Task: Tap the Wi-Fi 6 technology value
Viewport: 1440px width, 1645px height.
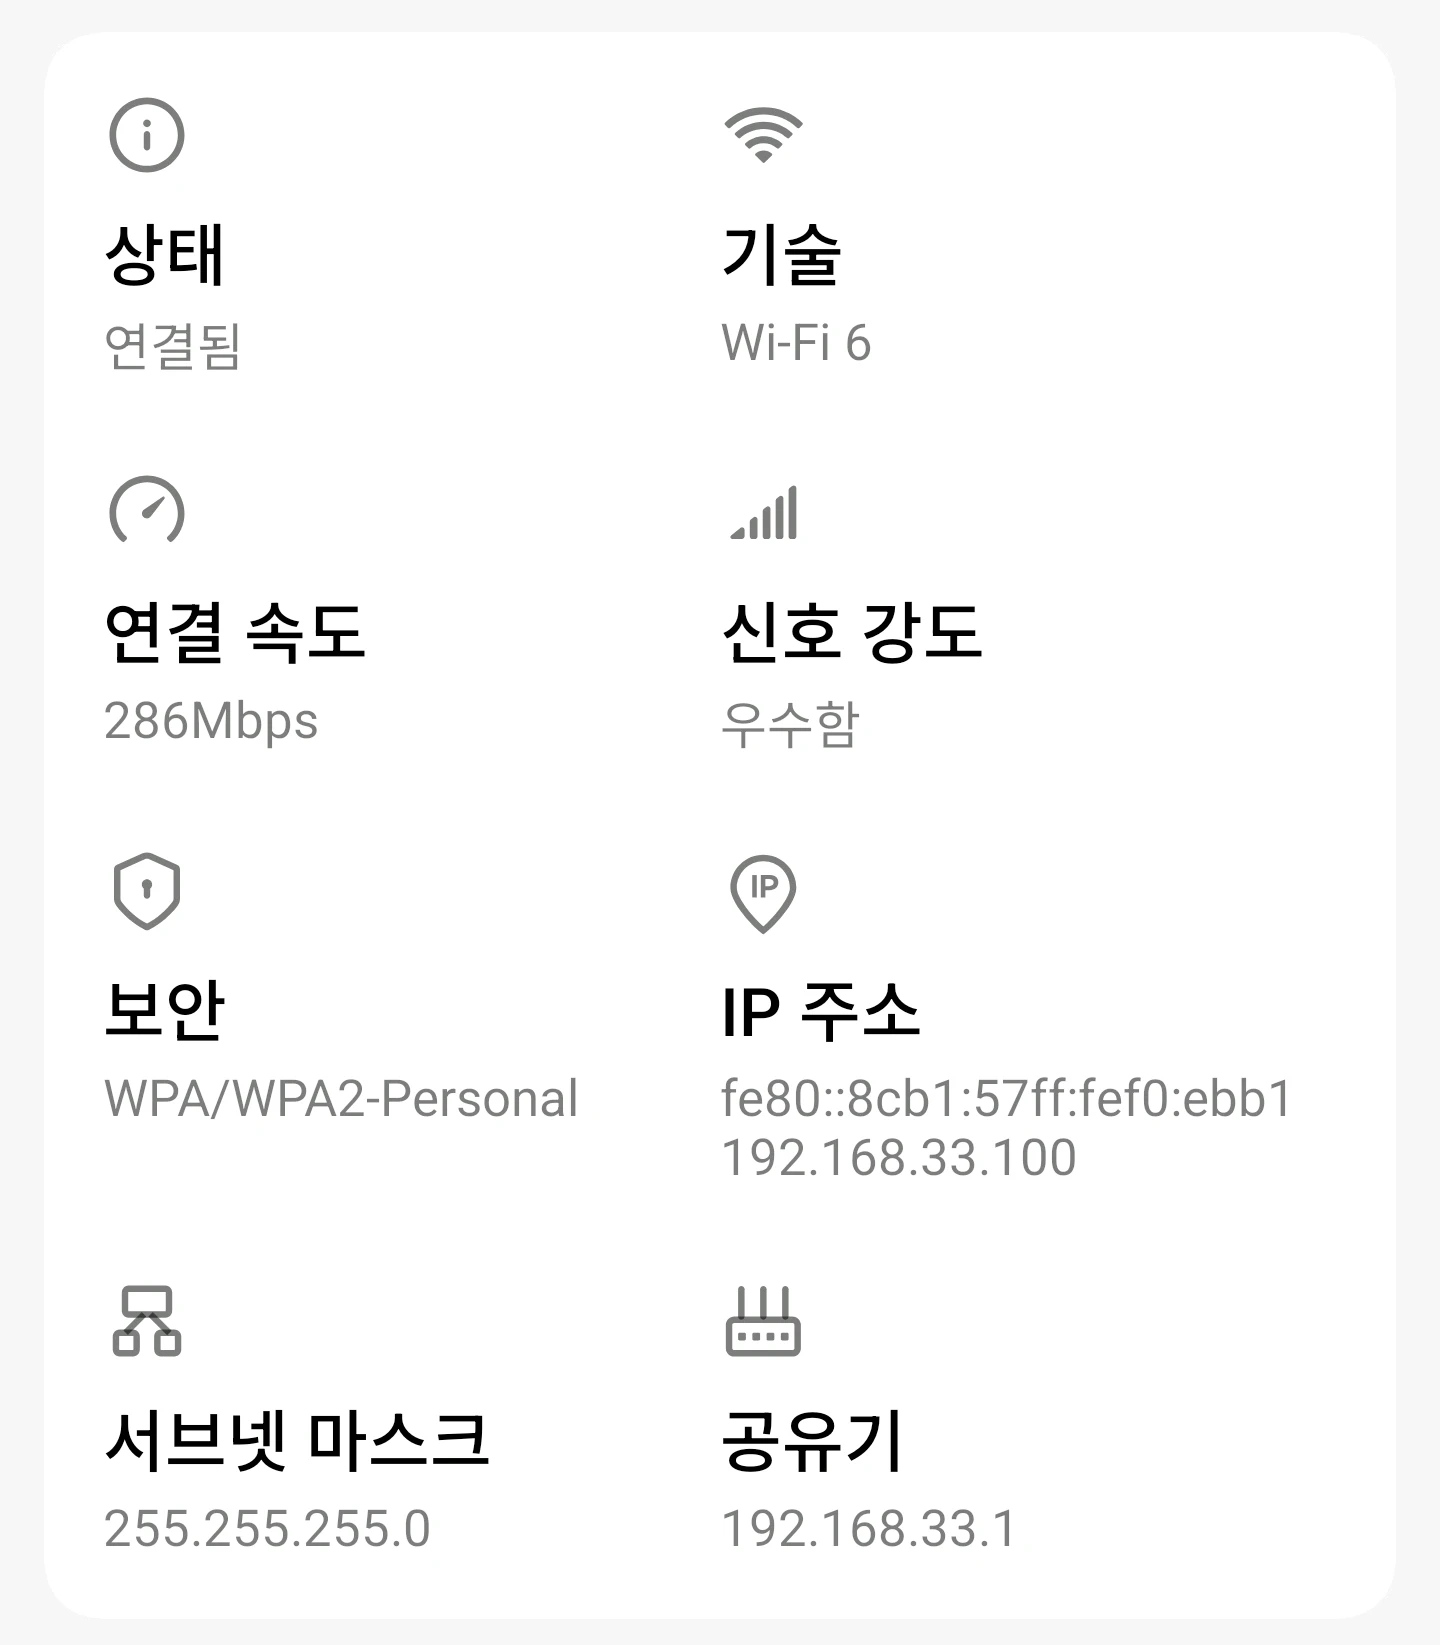Action: click(x=796, y=343)
